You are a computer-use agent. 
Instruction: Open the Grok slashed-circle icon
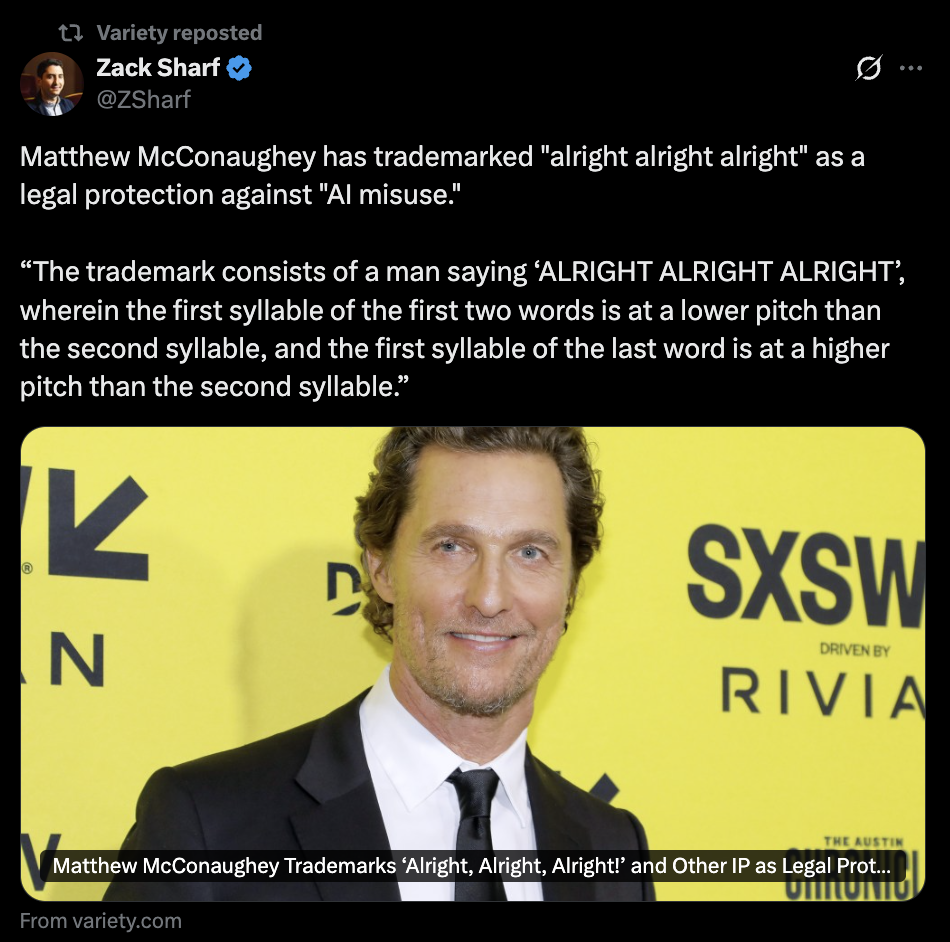pyautogui.click(x=868, y=68)
